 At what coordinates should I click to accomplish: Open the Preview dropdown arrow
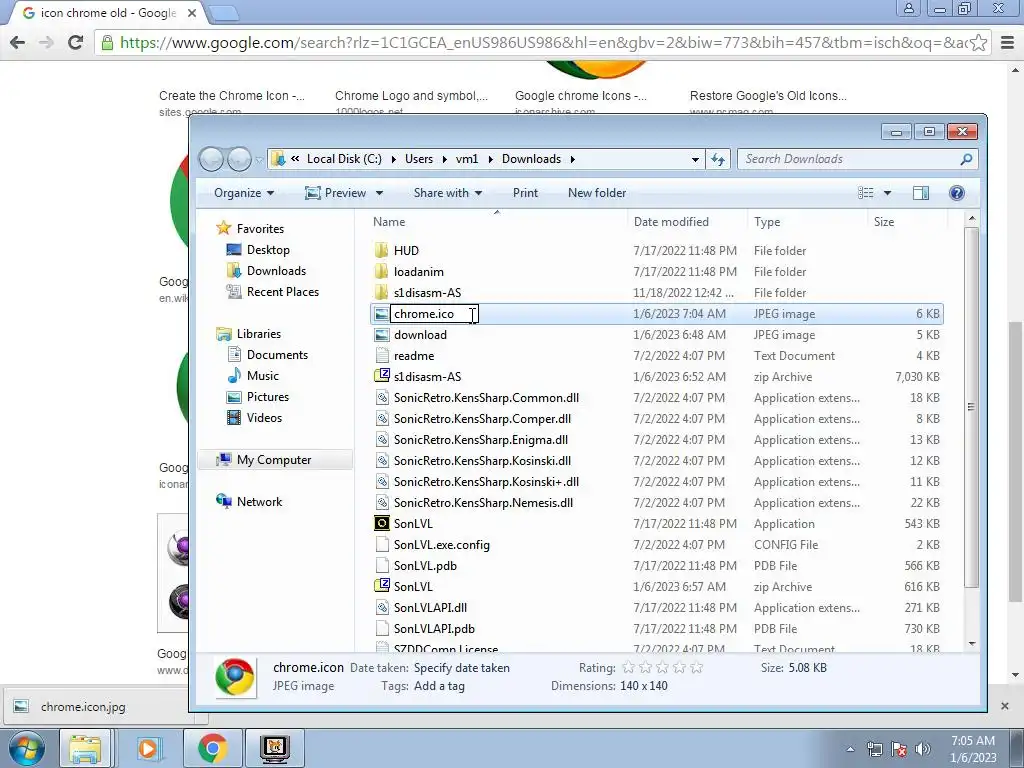click(x=379, y=193)
